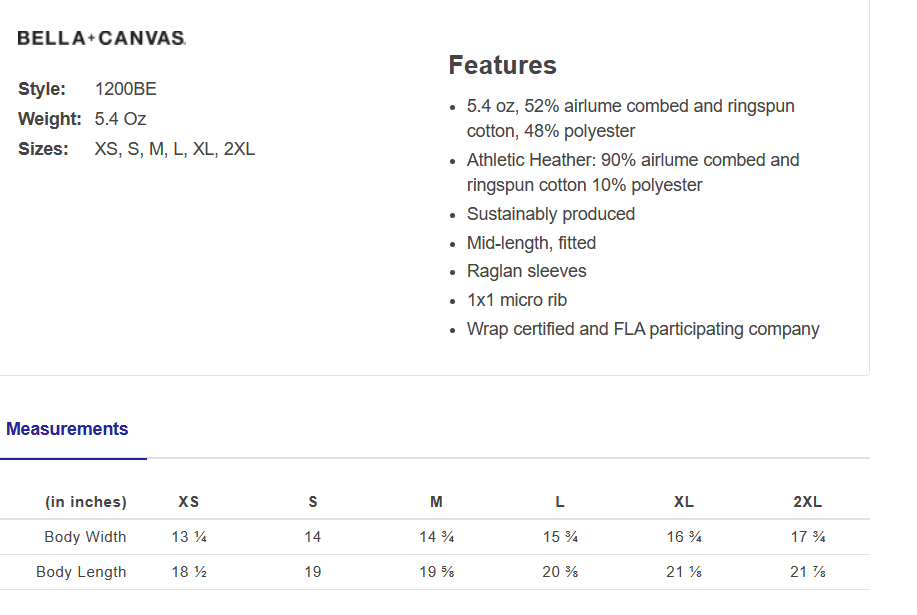
Task: Click the sizes list XS through 2XL
Action: (x=175, y=149)
